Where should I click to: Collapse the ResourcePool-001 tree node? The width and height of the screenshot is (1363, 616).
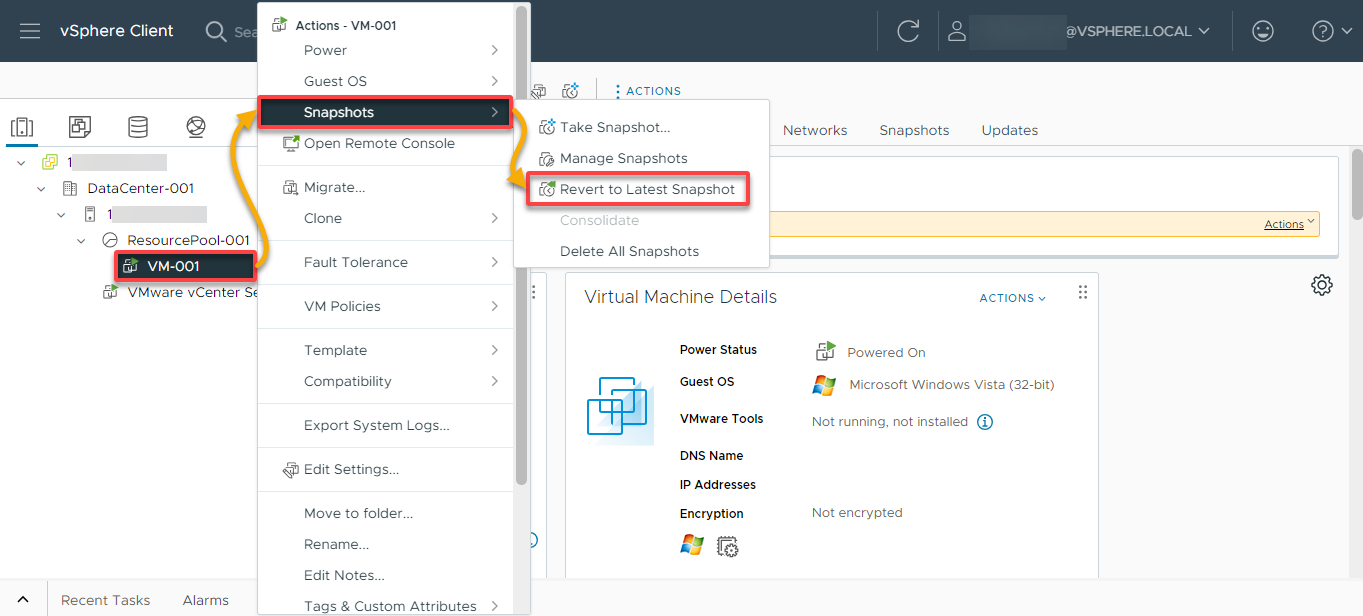81,240
